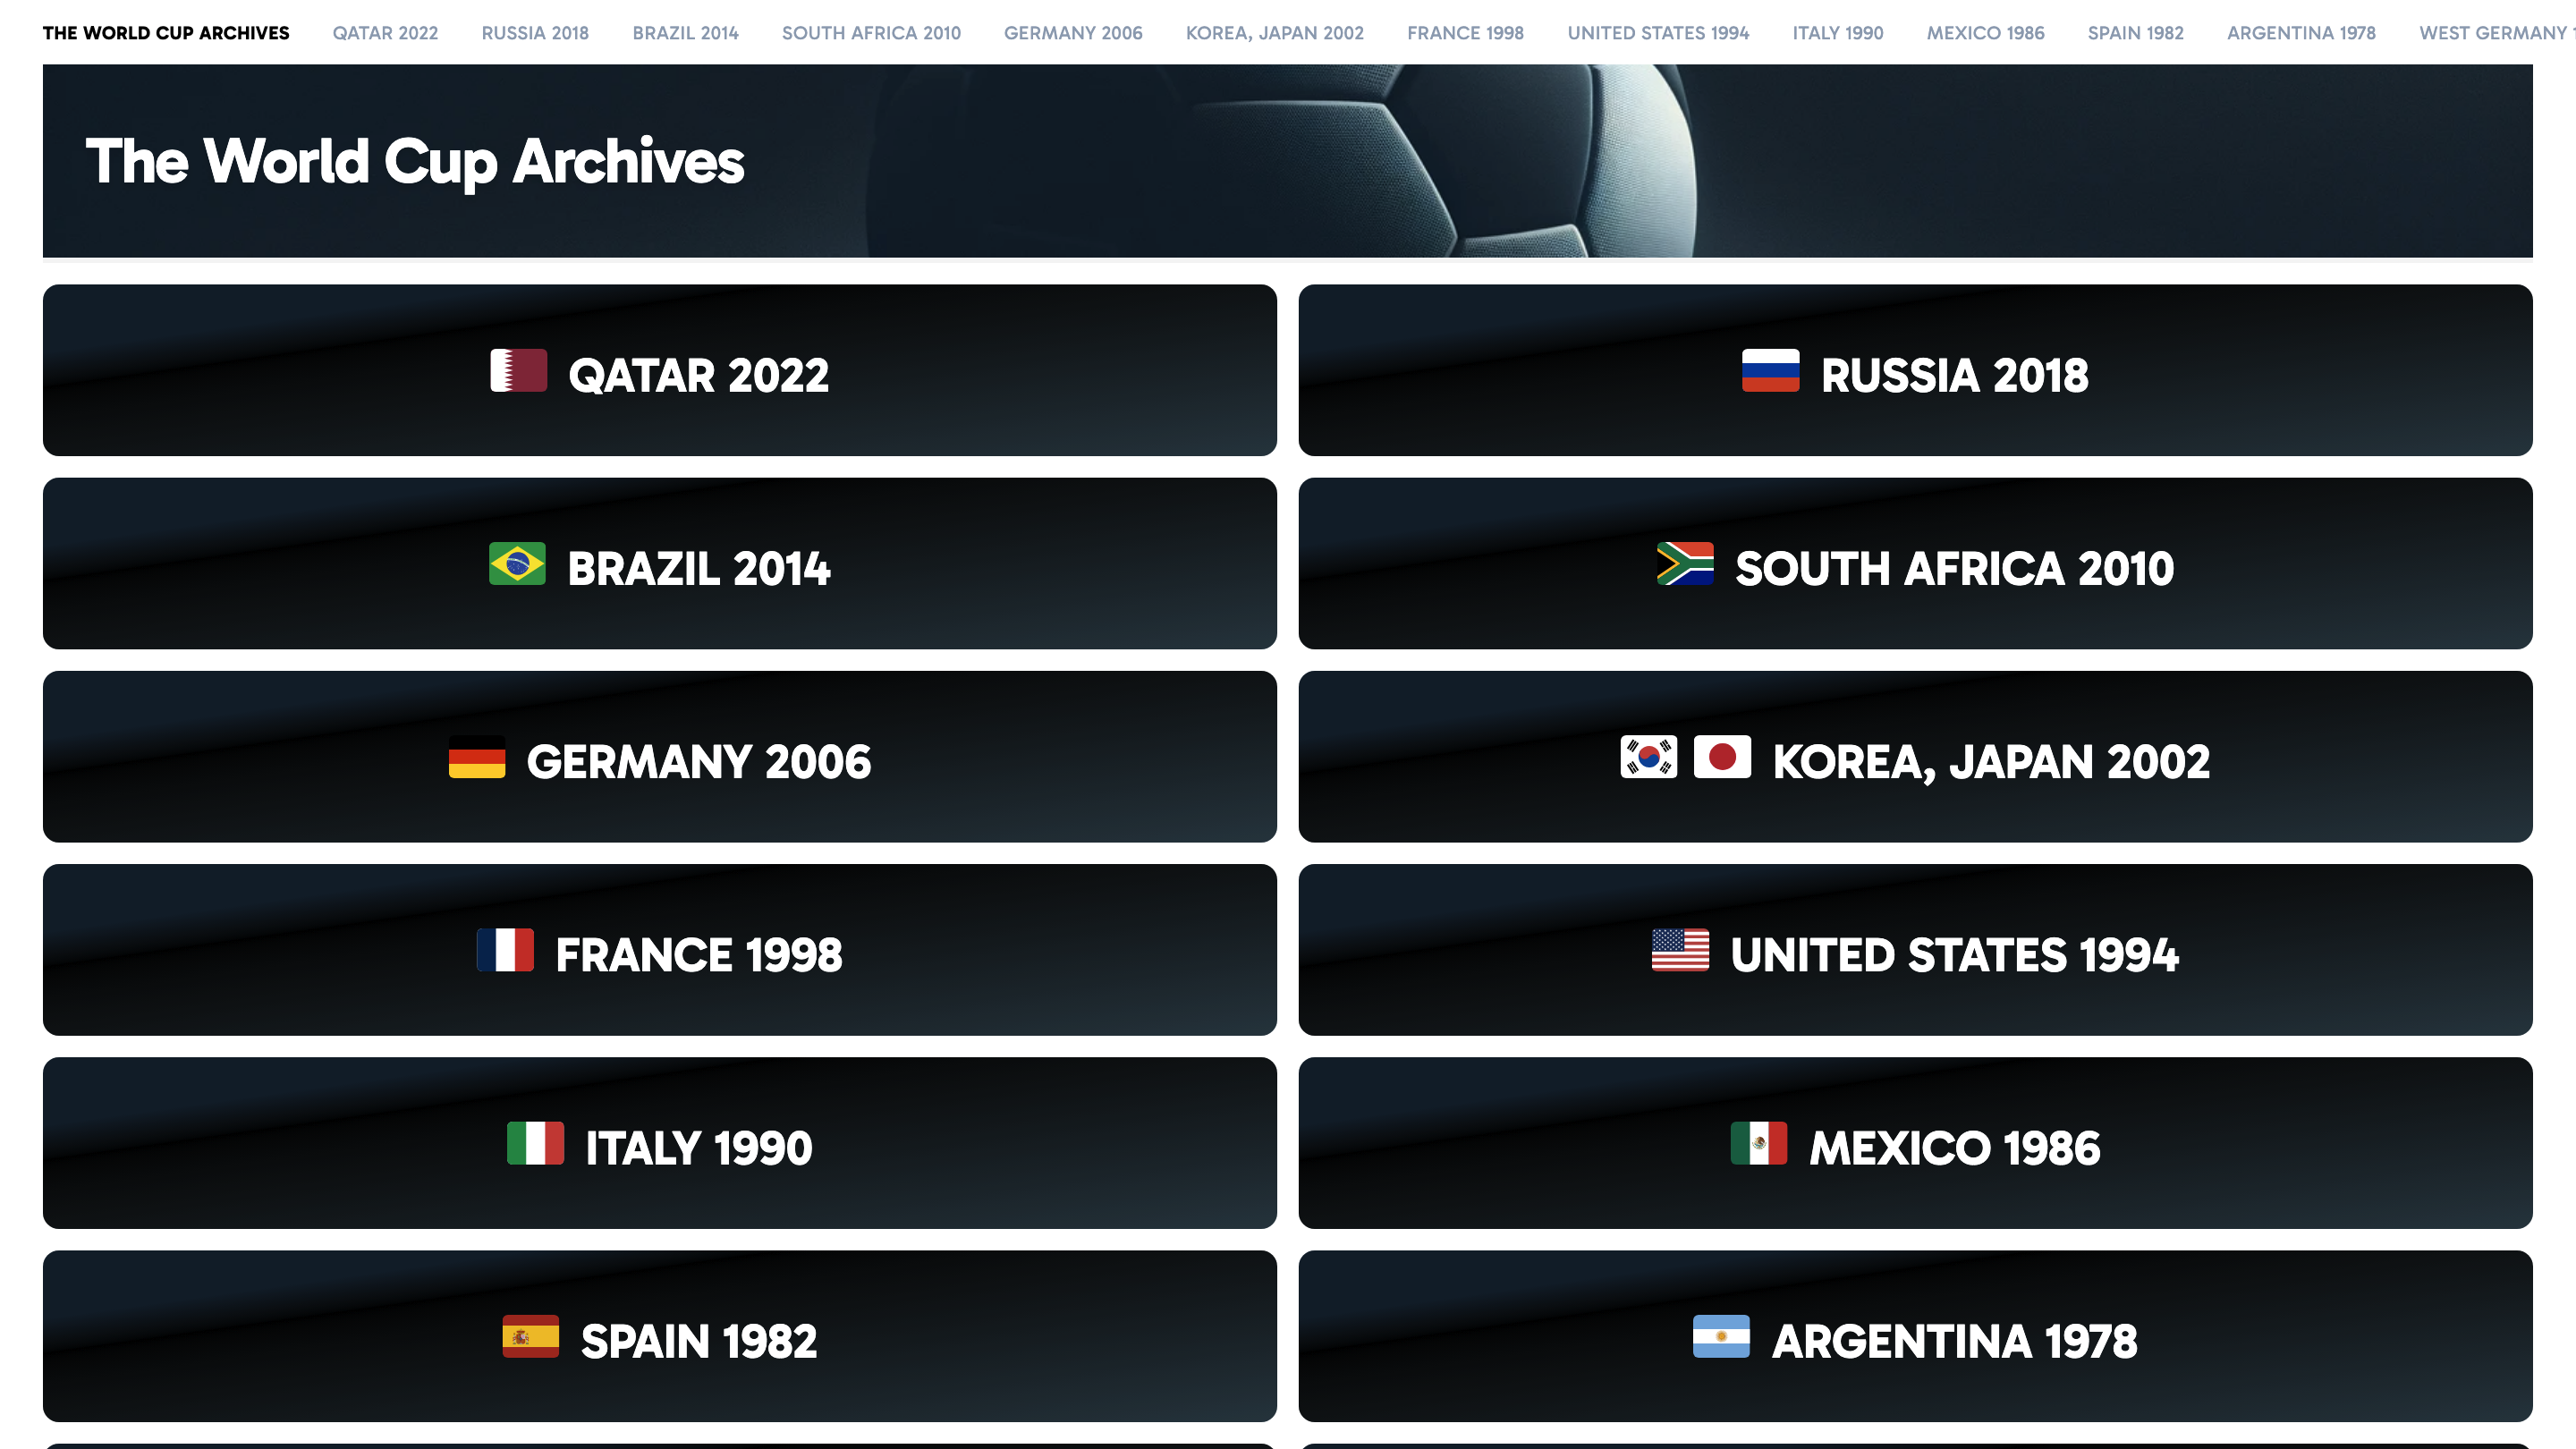Image resolution: width=2576 pixels, height=1449 pixels.
Task: Click the Argentina flag icon
Action: (1721, 1337)
